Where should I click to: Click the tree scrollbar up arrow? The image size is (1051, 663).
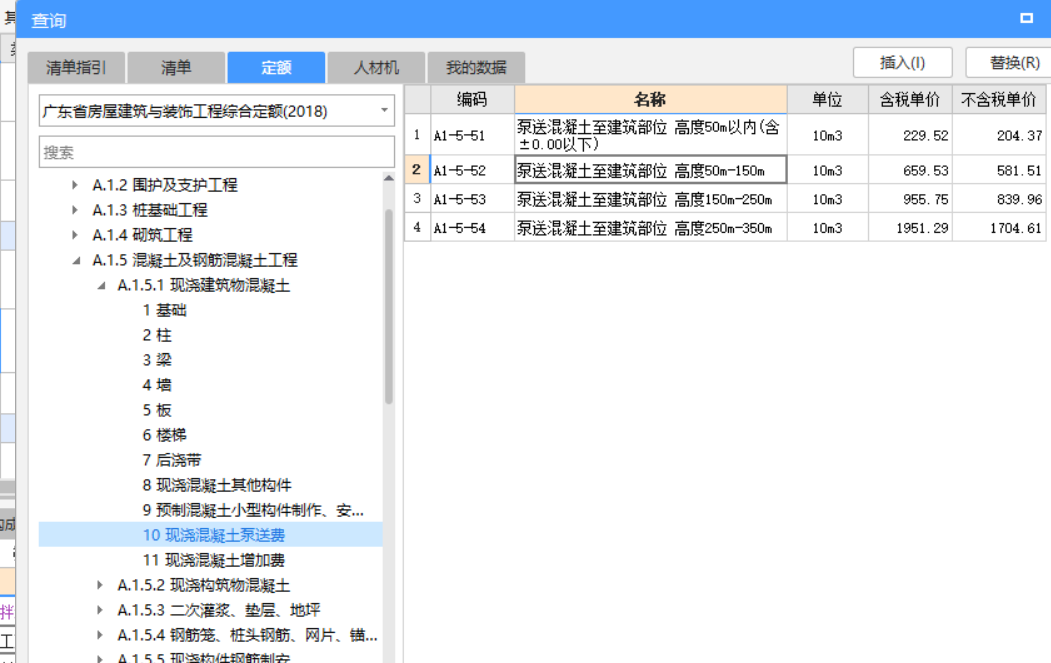[389, 178]
